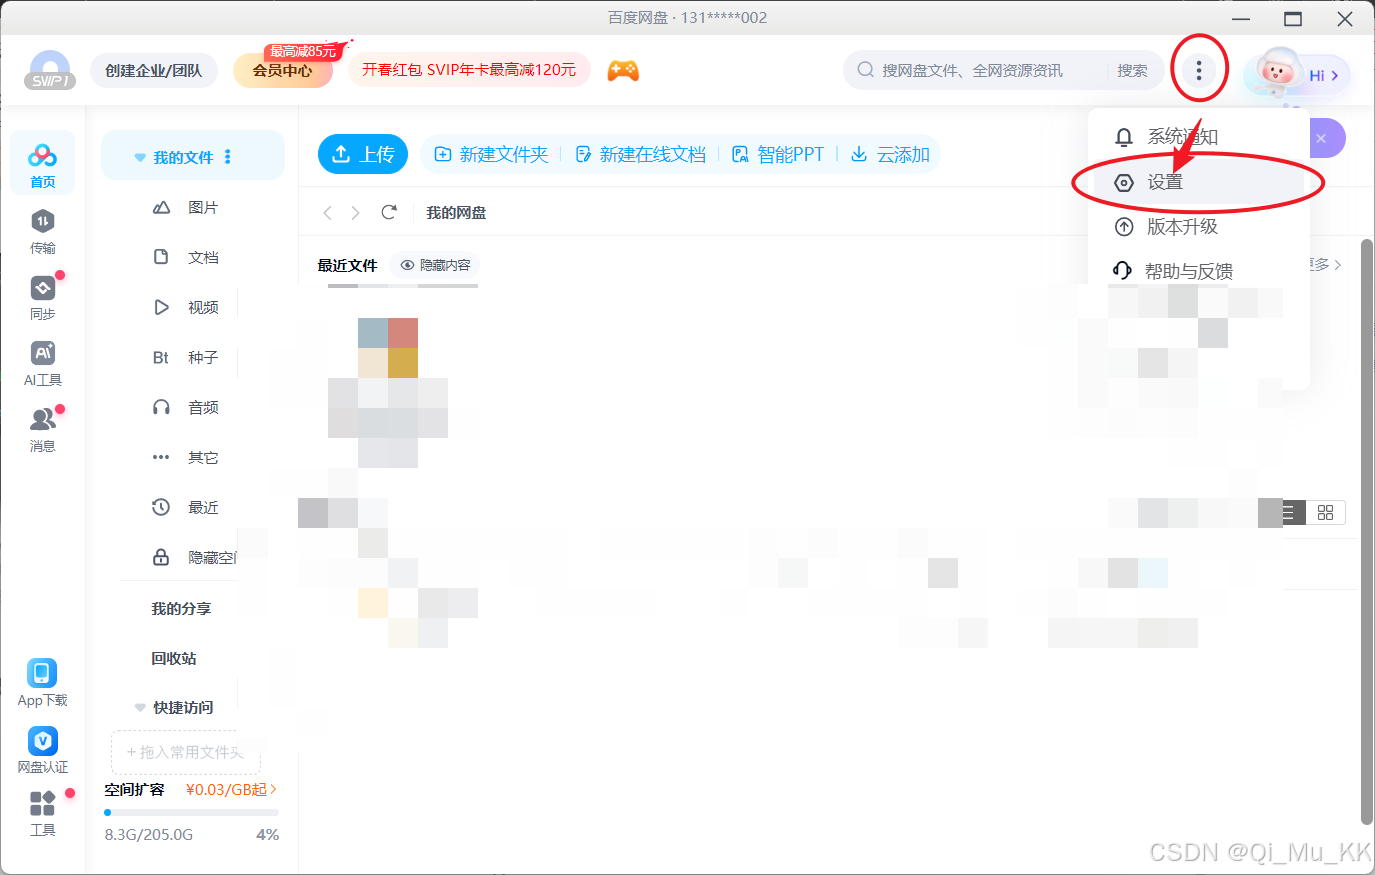
Task: Click 新建文件夹 new folder
Action: click(x=491, y=154)
